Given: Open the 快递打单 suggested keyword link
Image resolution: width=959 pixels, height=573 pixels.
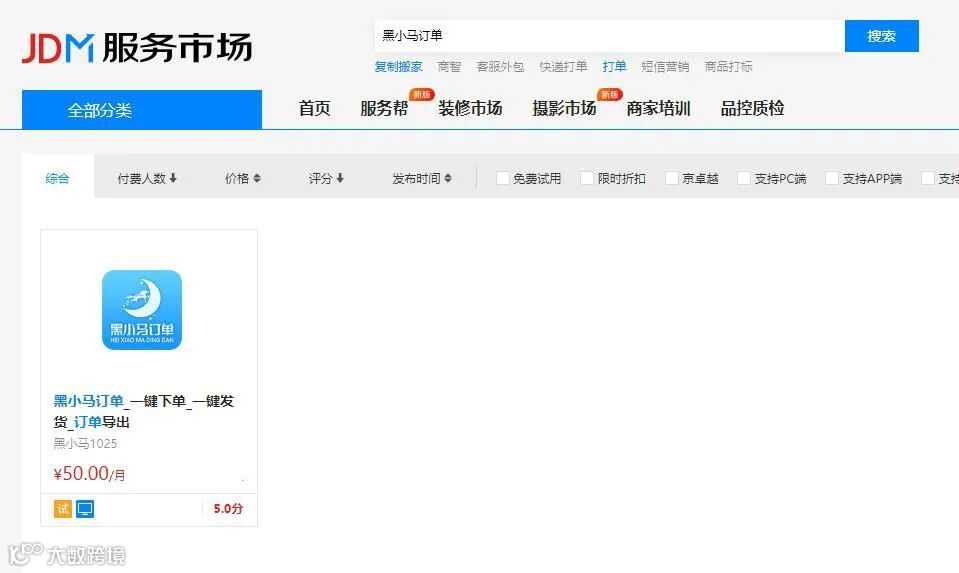Looking at the screenshot, I should [563, 67].
